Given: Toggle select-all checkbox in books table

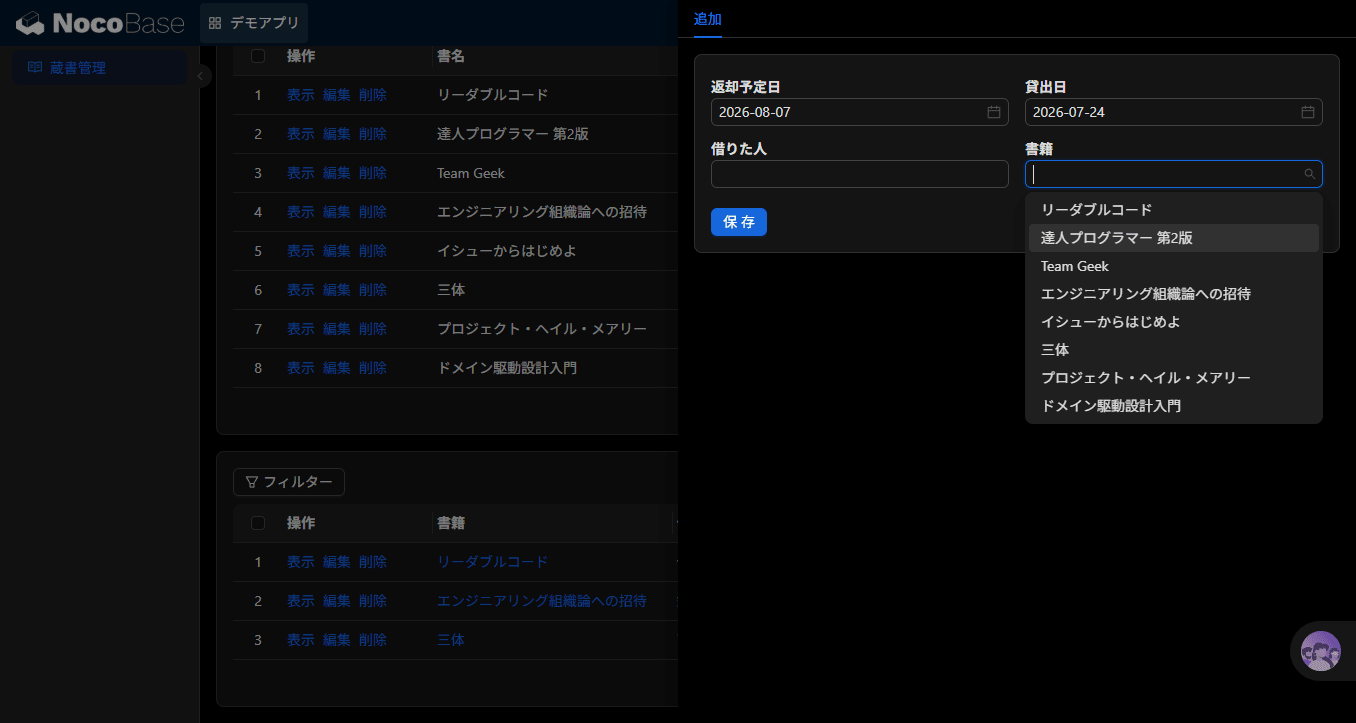Looking at the screenshot, I should click(x=258, y=56).
